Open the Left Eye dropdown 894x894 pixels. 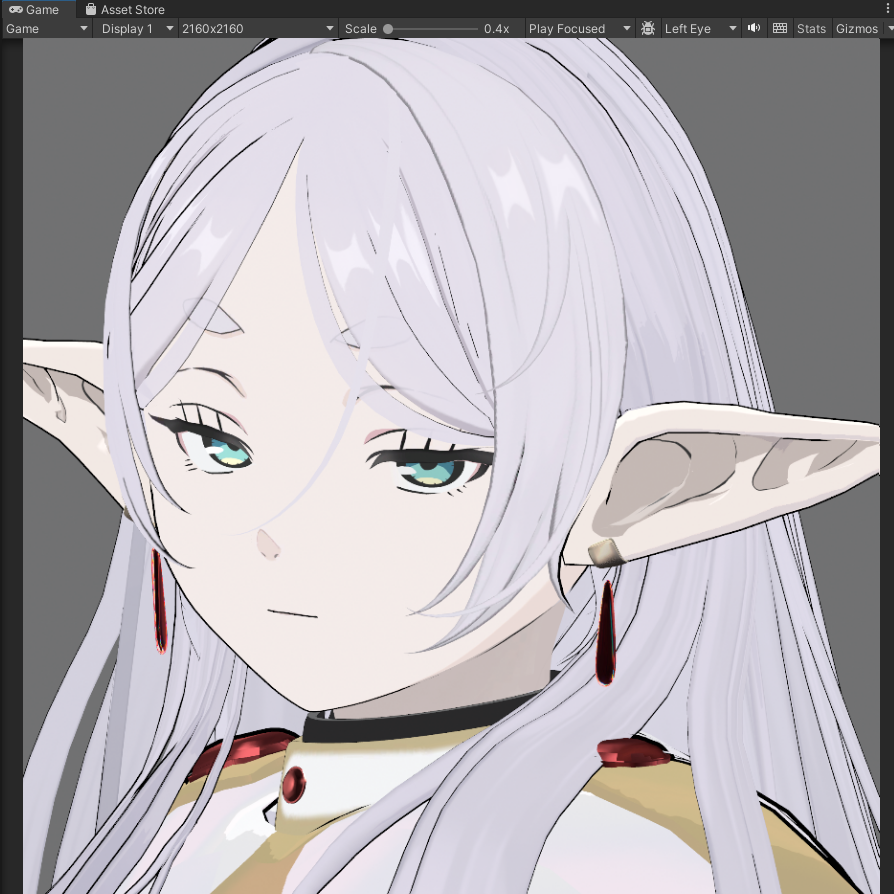pos(701,29)
